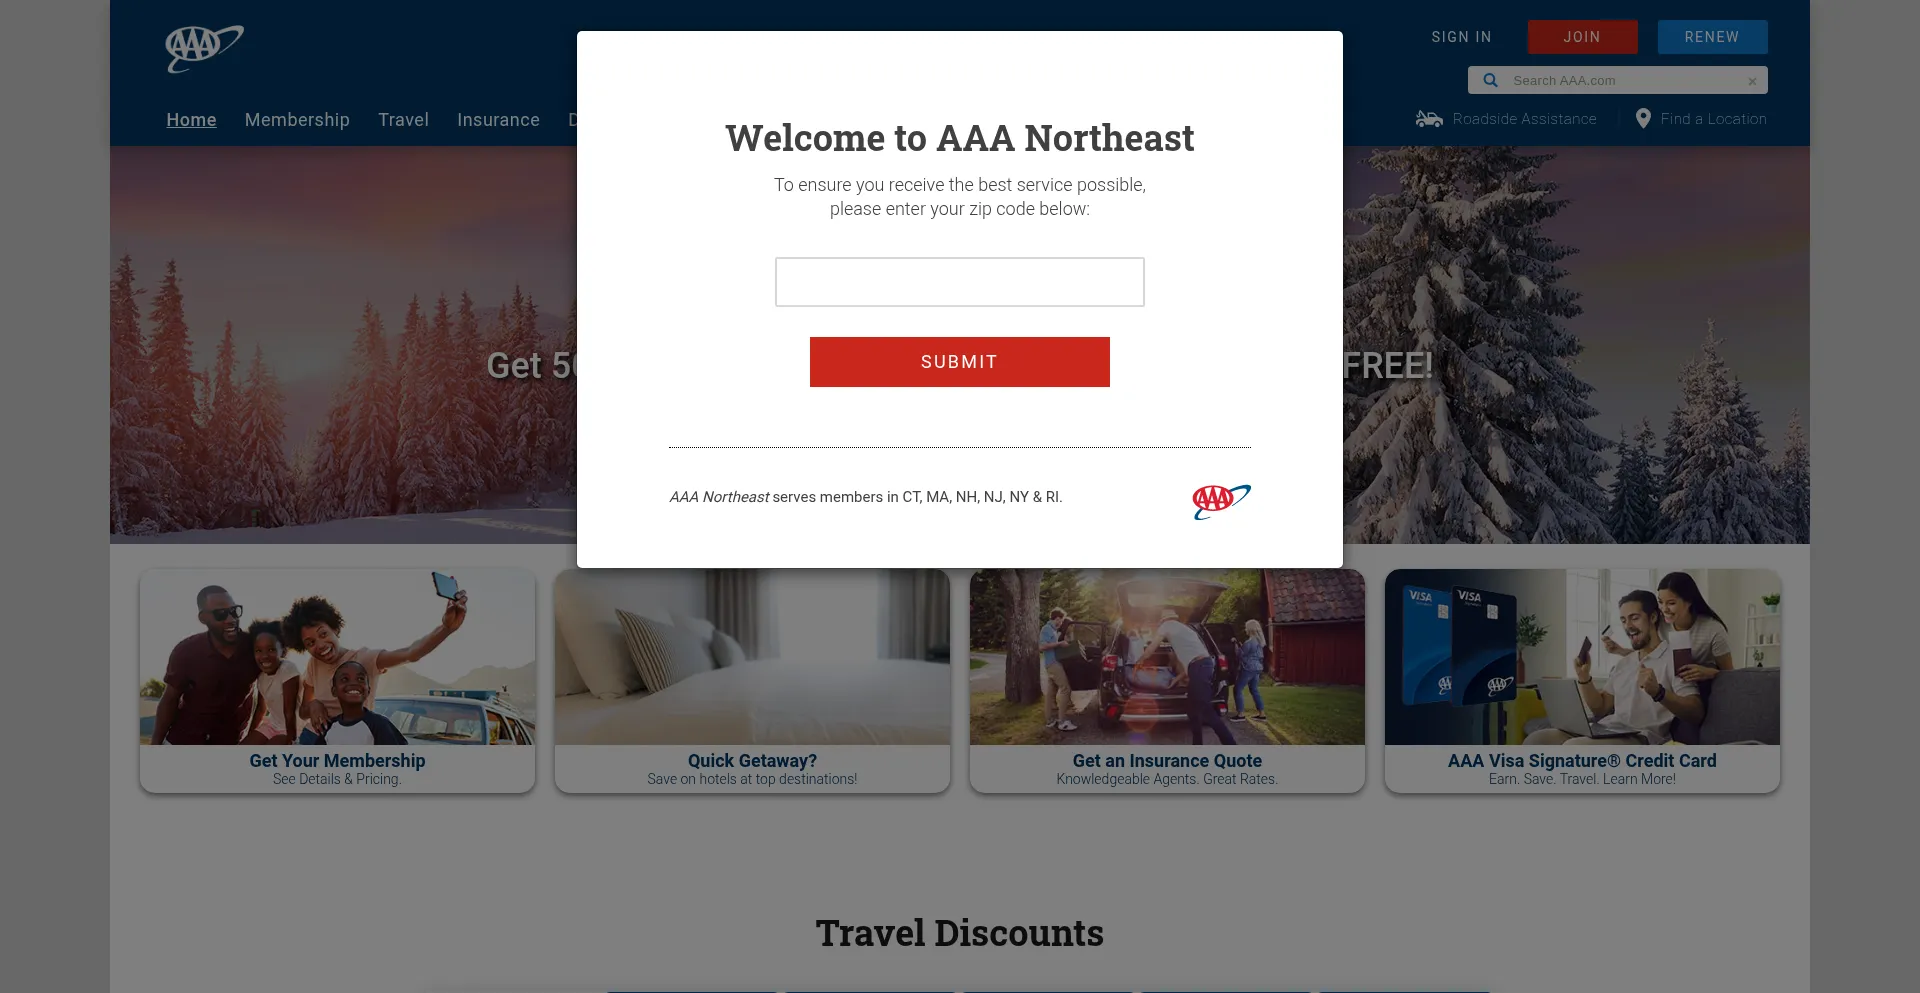Open the AAA Visa Signature Credit Card tile
Image resolution: width=1920 pixels, height=993 pixels.
point(1582,681)
